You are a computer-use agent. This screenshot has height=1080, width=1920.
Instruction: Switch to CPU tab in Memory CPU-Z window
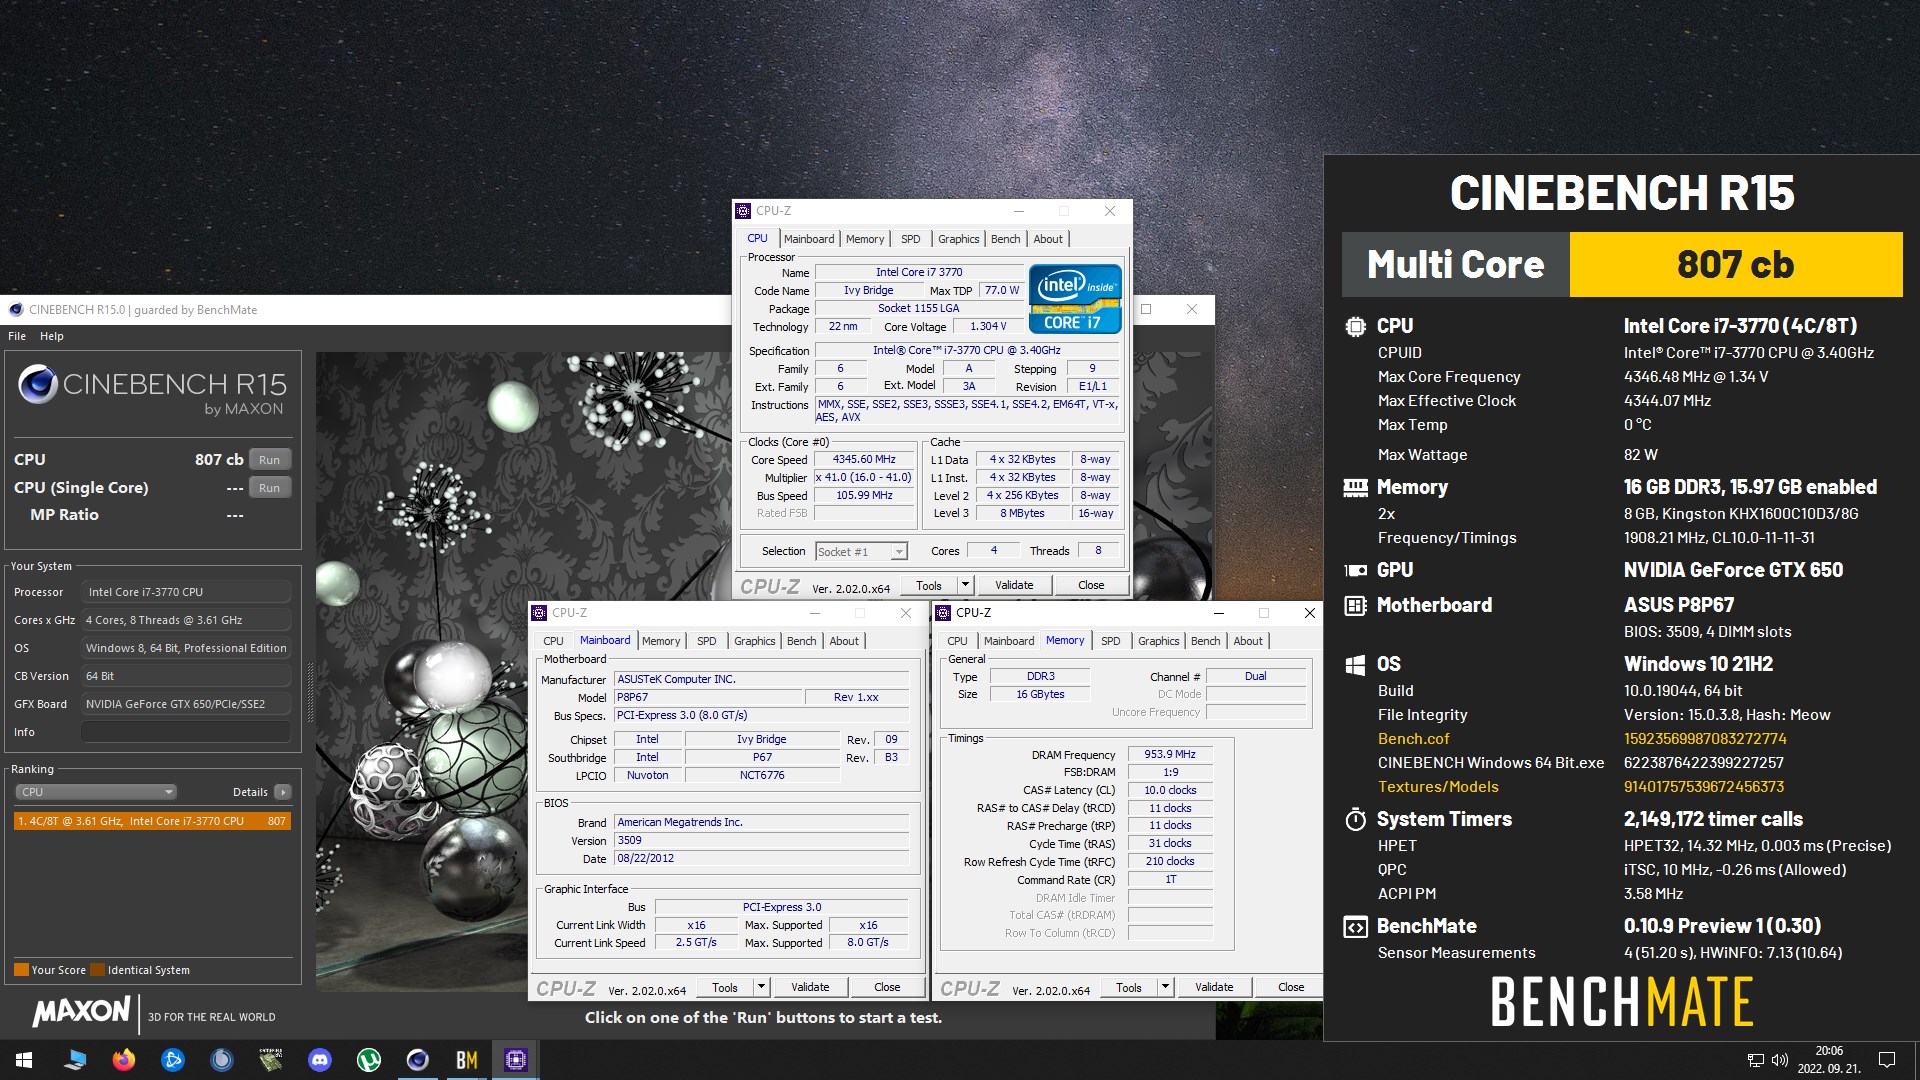pyautogui.click(x=957, y=641)
